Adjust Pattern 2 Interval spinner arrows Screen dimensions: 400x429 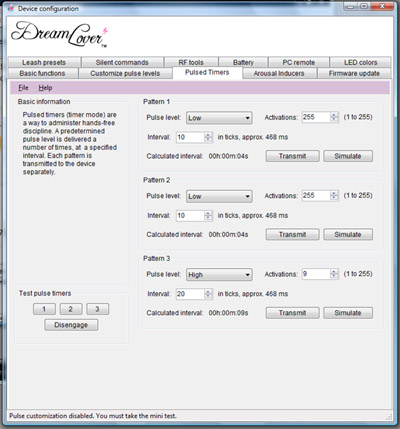[x=208, y=216]
